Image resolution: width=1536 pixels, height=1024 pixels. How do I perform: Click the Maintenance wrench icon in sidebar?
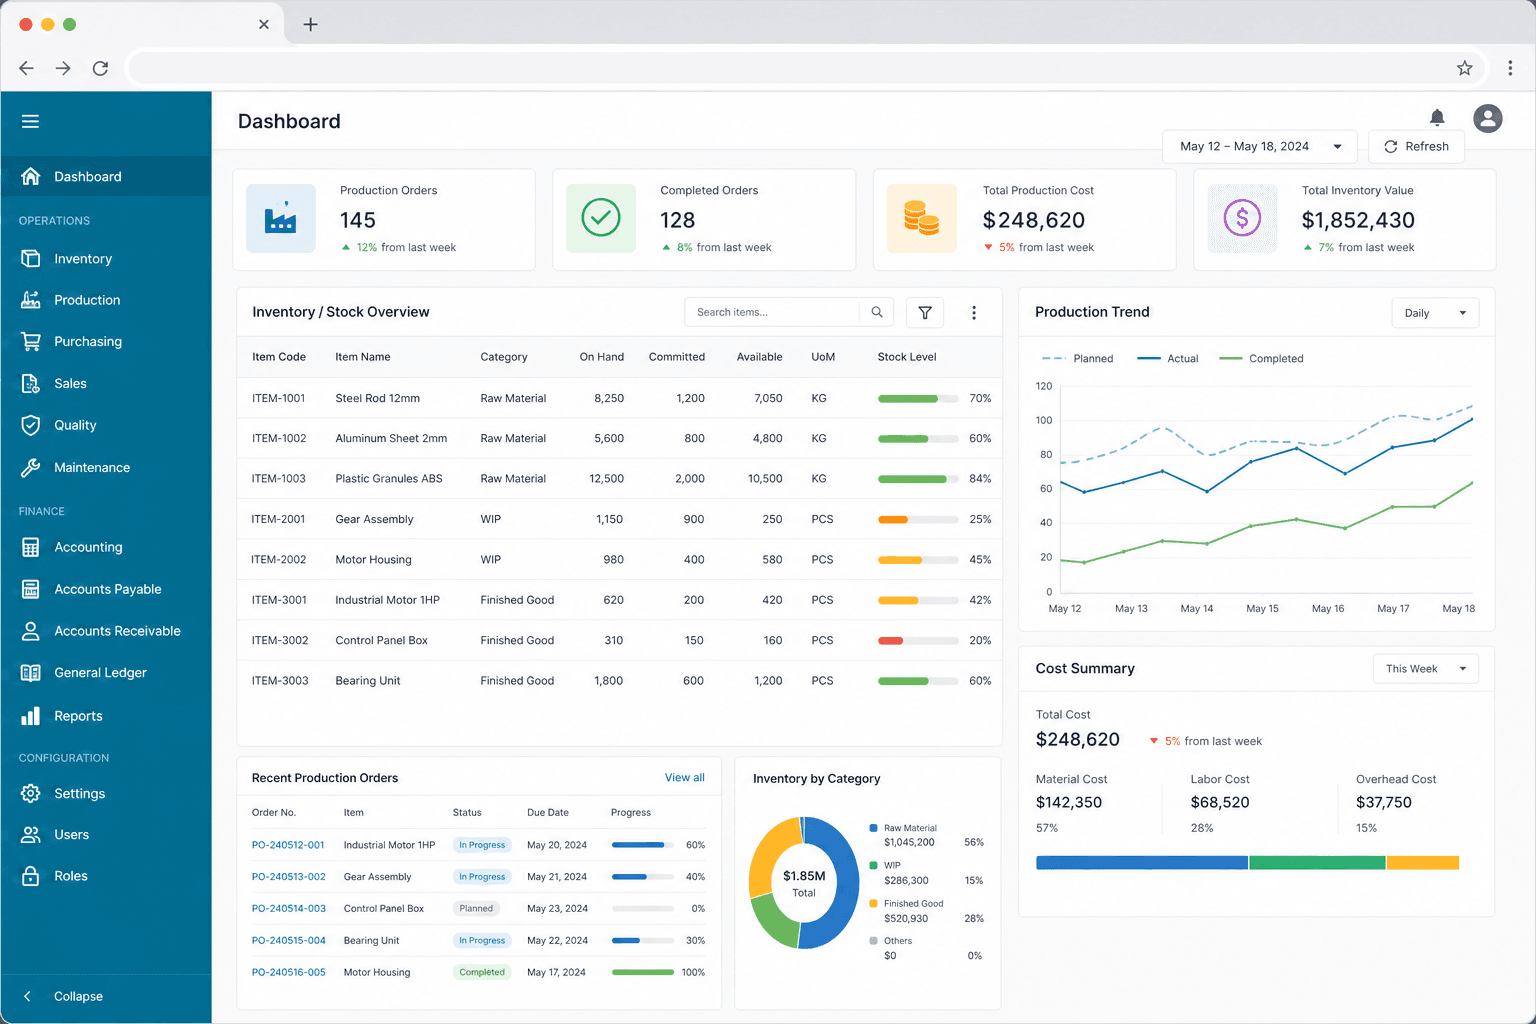[x=31, y=467]
